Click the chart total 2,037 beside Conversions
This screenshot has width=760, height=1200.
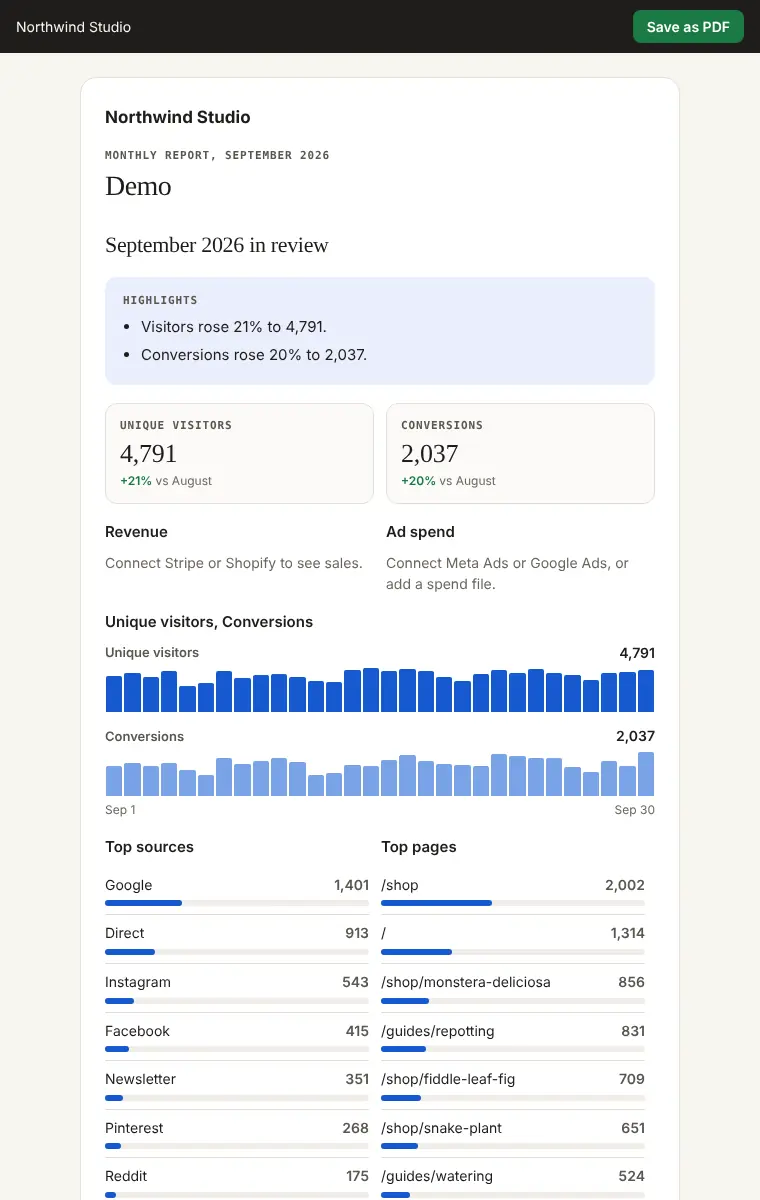(x=635, y=736)
